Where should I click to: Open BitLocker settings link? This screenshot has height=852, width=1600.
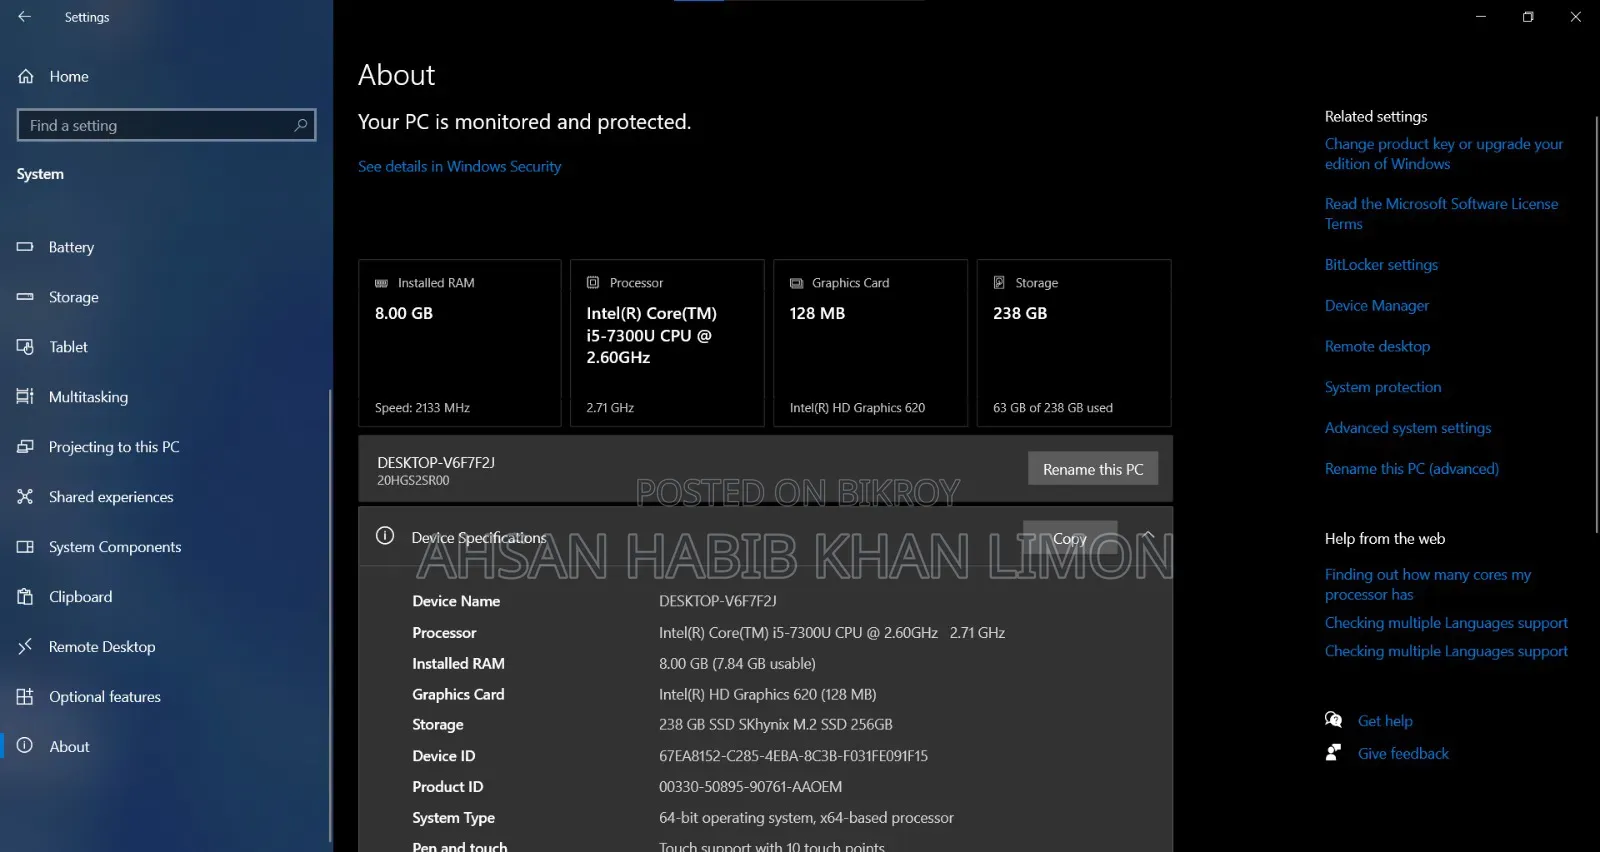click(x=1381, y=265)
